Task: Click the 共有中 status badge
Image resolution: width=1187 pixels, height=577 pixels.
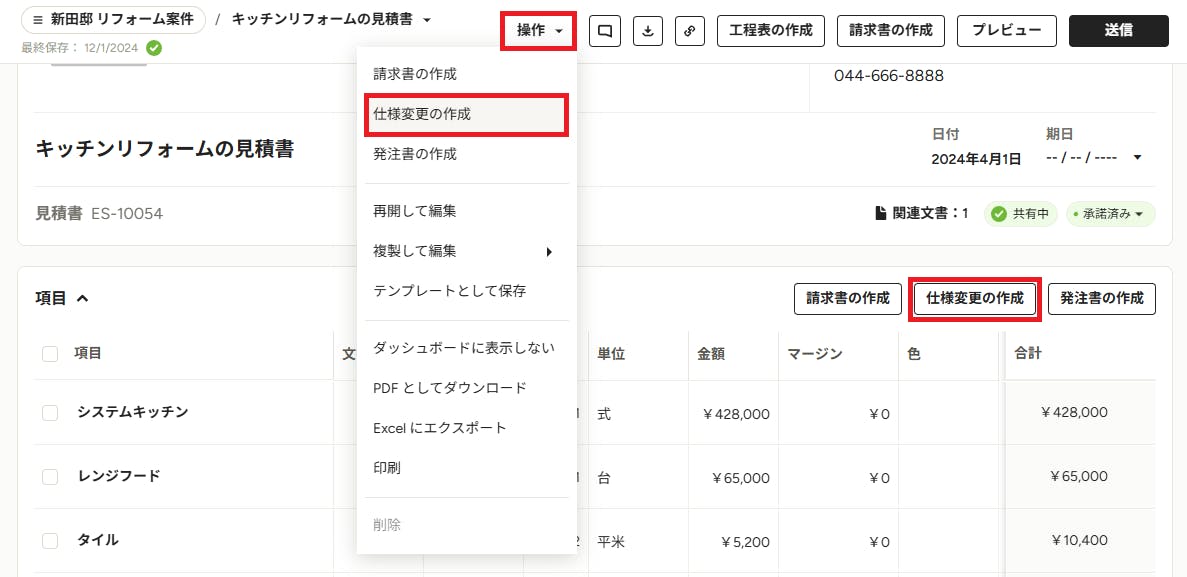Action: pos(1020,214)
